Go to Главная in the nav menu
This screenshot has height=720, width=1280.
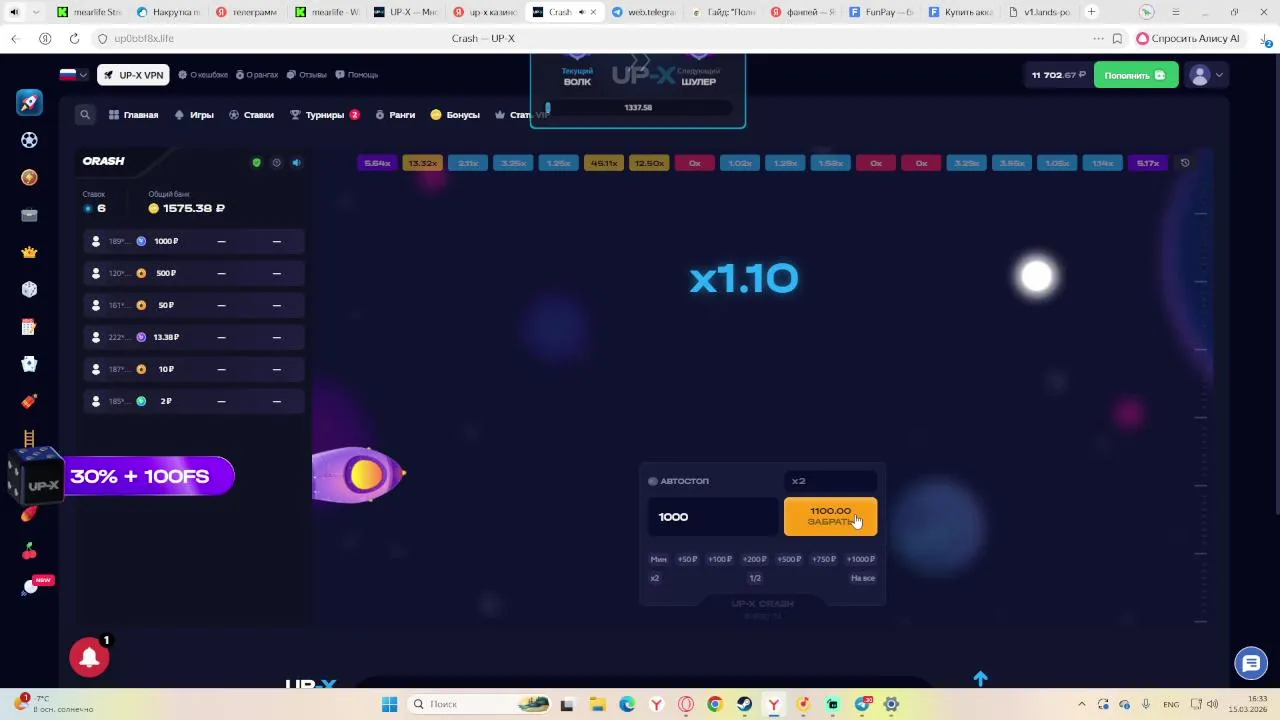click(x=134, y=115)
